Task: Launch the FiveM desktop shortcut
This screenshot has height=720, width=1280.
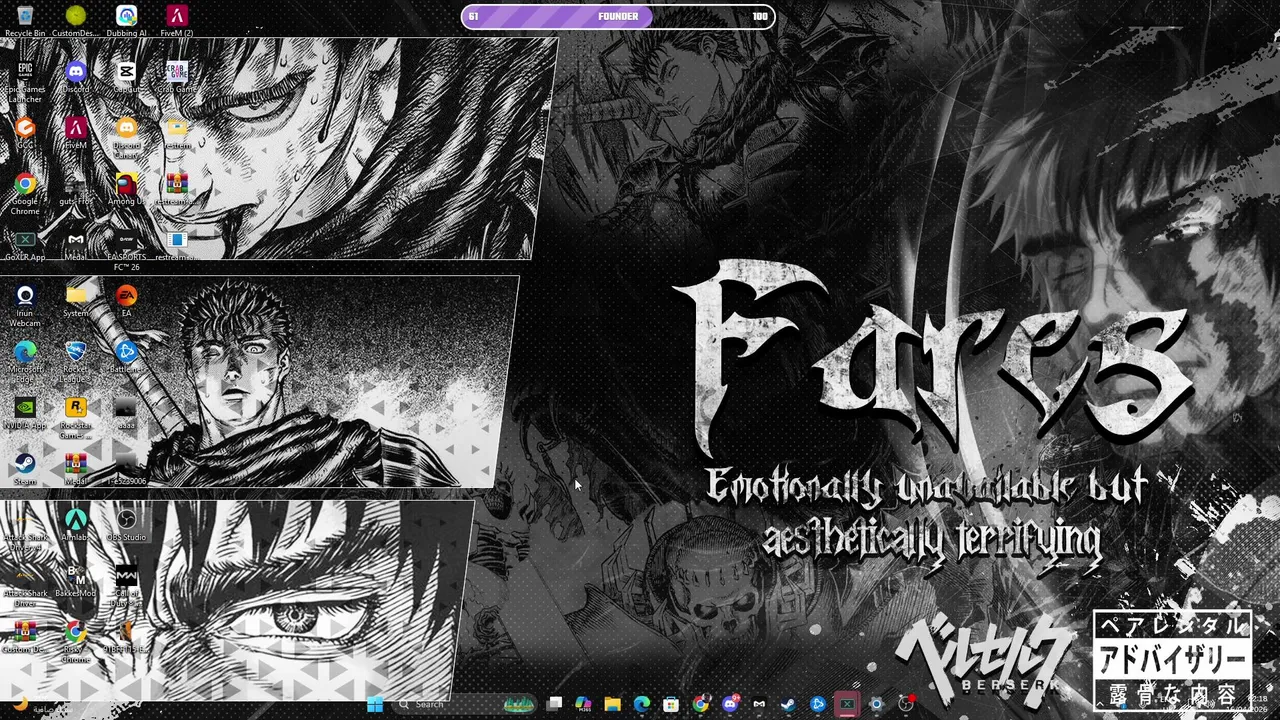Action: 76,132
